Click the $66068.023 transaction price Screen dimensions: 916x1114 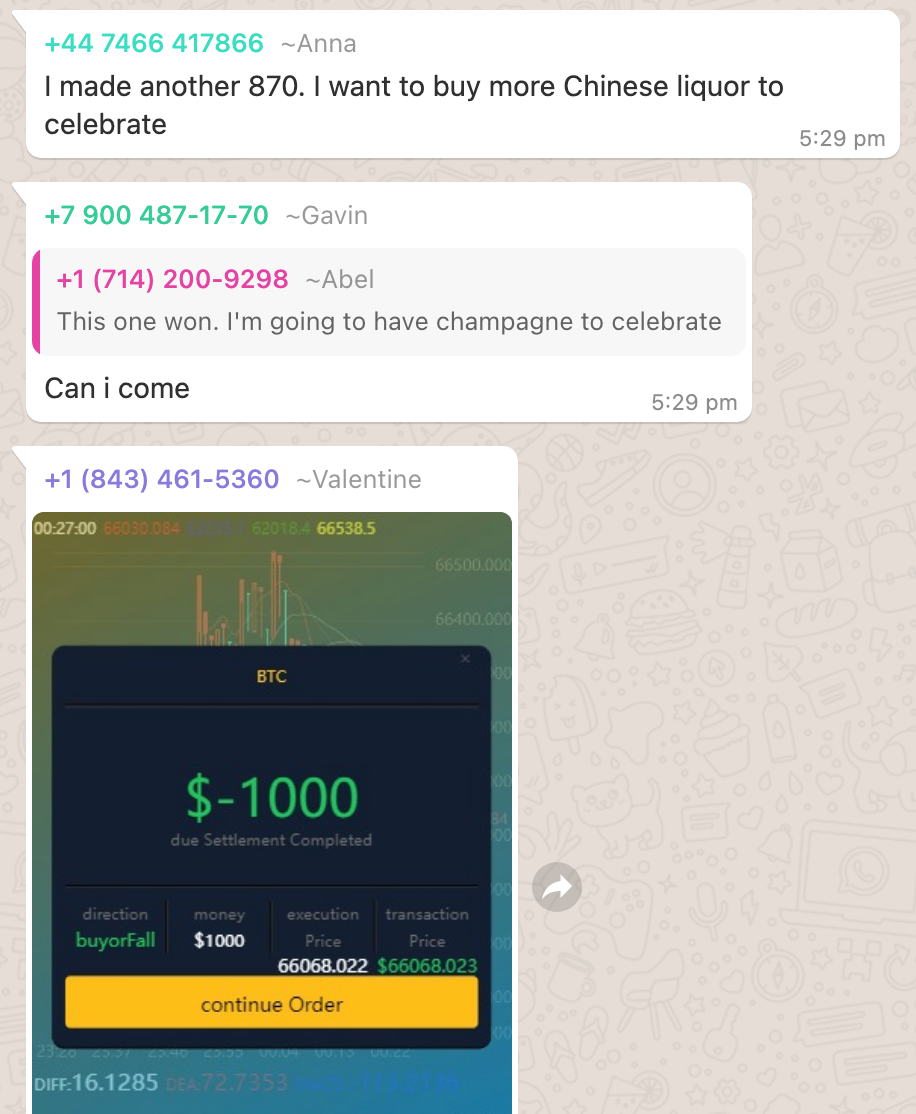coord(427,966)
